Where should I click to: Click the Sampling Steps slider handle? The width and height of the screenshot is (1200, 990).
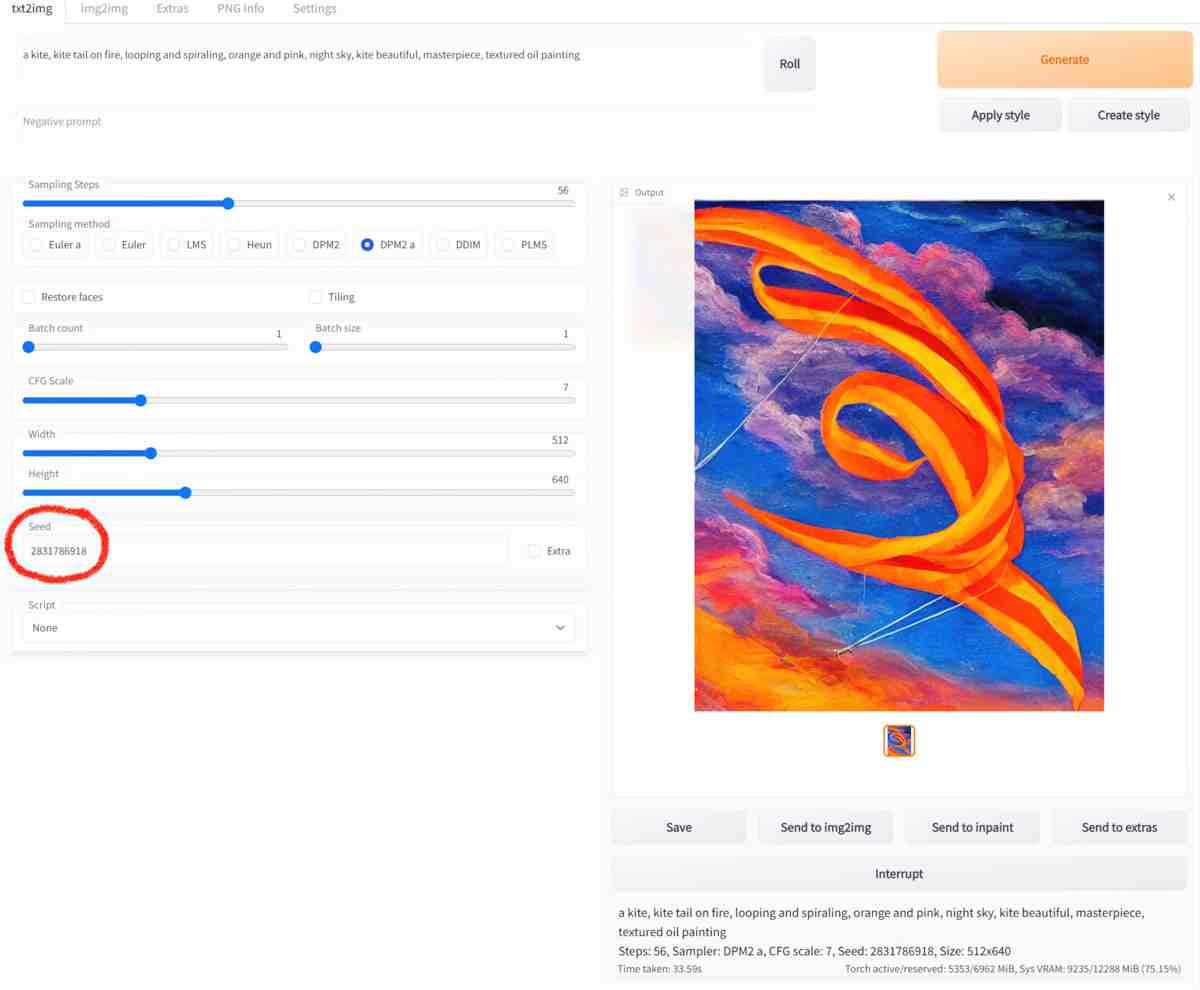pyautogui.click(x=228, y=203)
